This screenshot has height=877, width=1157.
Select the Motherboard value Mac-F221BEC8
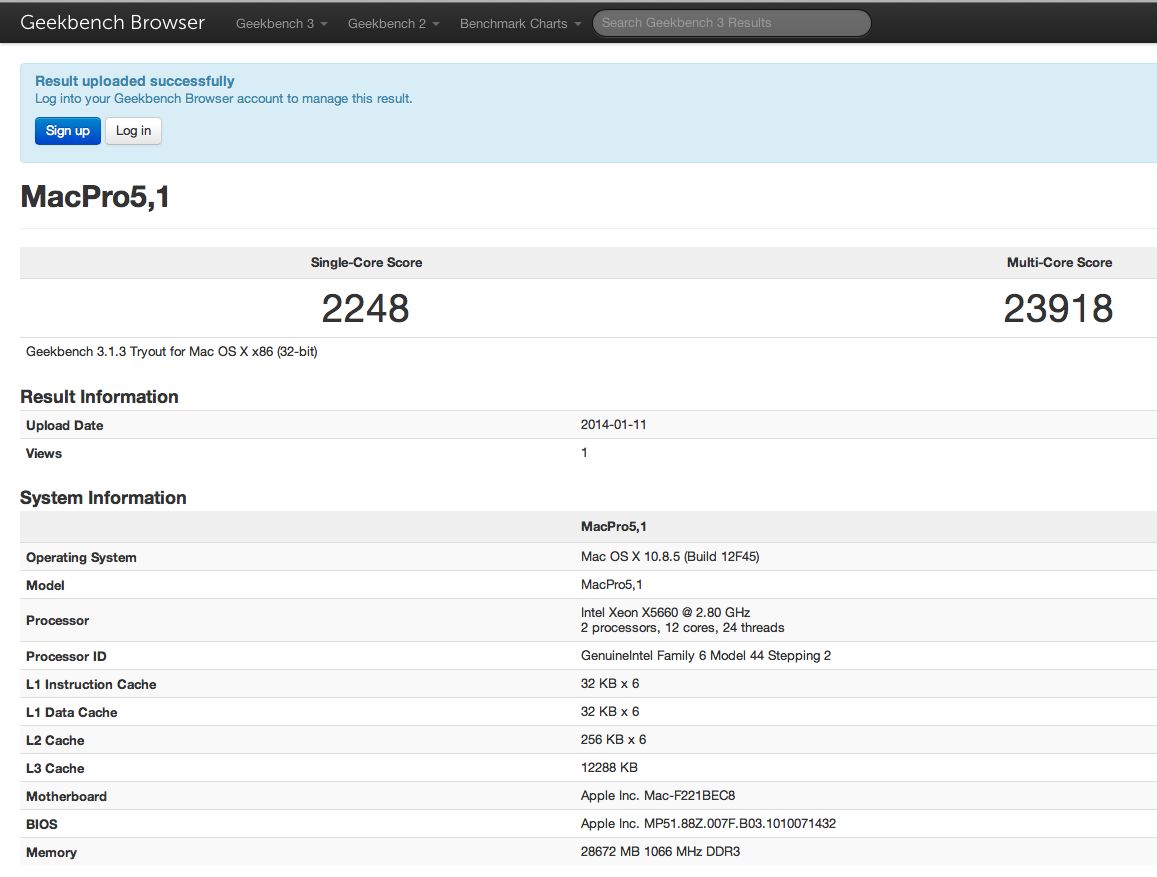point(658,796)
